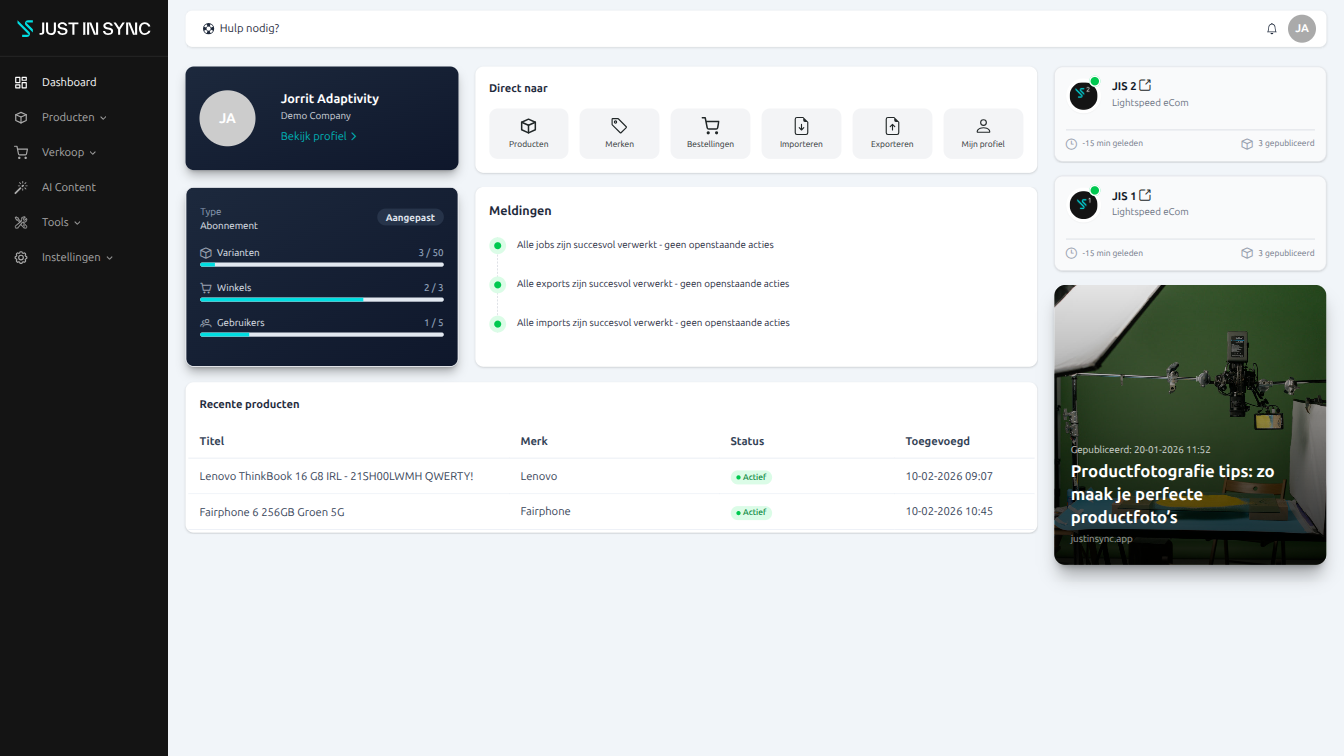Click the Aangepast subscription badge
This screenshot has height=756, width=1344.
coord(410,217)
